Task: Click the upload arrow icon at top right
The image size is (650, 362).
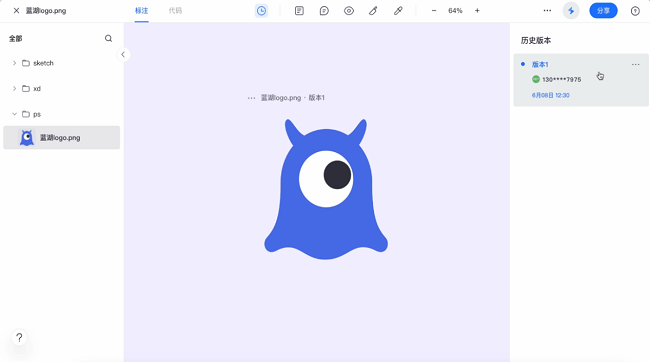Action: pyautogui.click(x=635, y=11)
